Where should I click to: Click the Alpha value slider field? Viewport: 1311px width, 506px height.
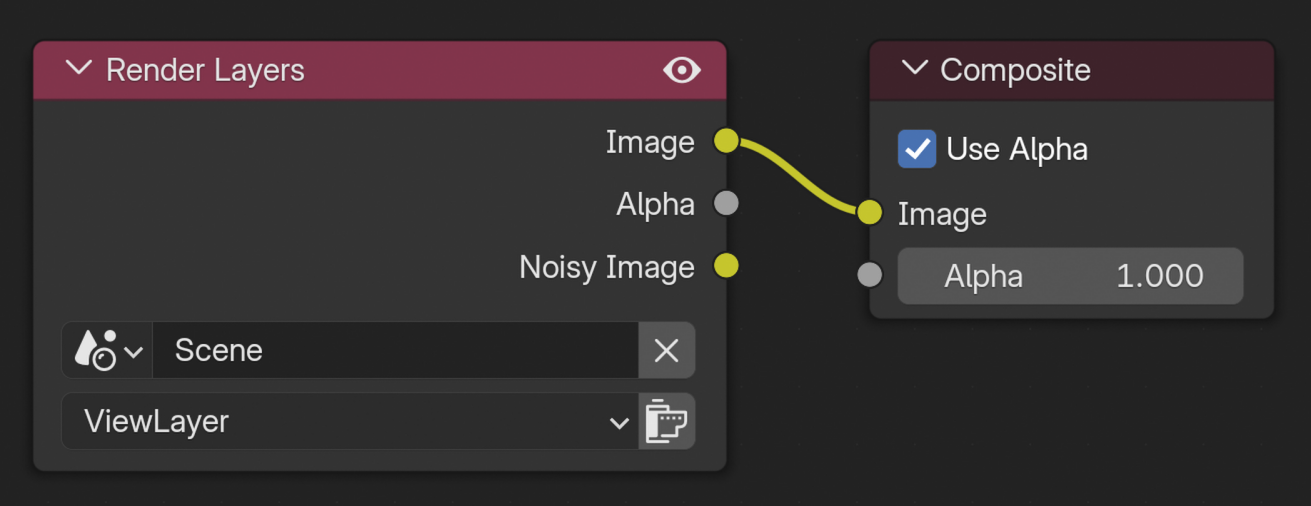1070,276
